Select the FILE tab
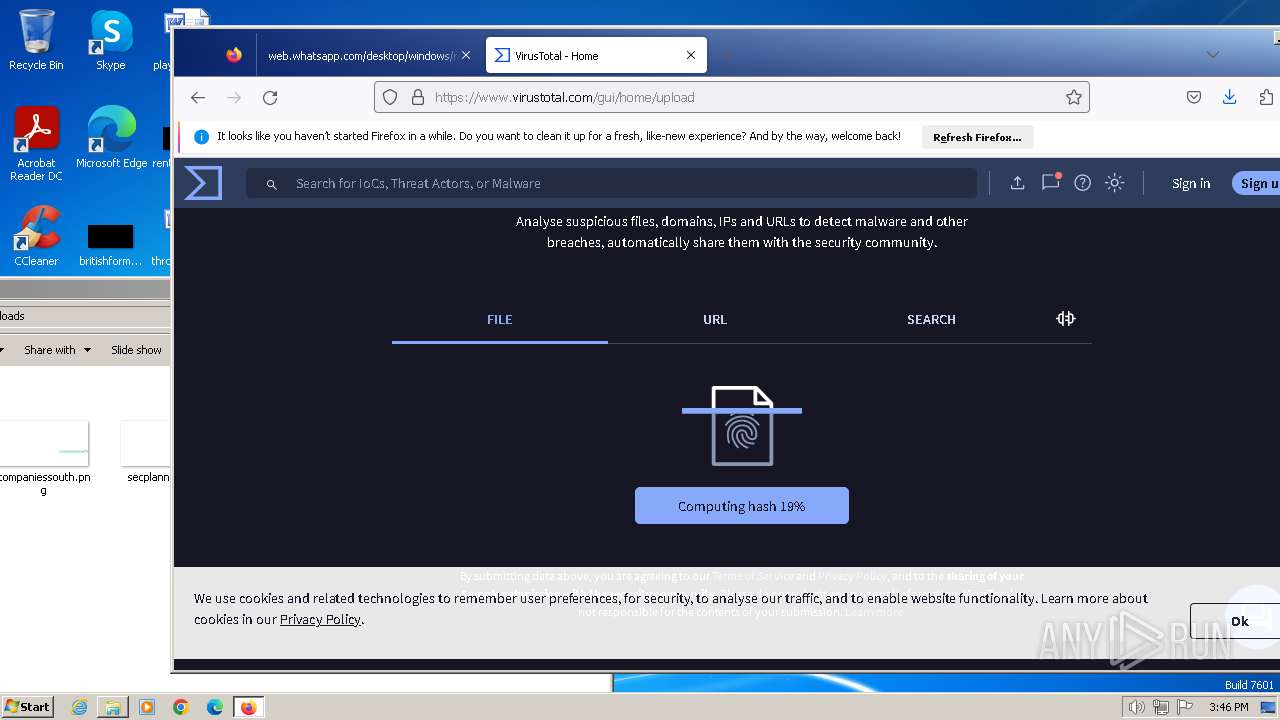Image resolution: width=1280 pixels, height=720 pixels. pyautogui.click(x=500, y=320)
